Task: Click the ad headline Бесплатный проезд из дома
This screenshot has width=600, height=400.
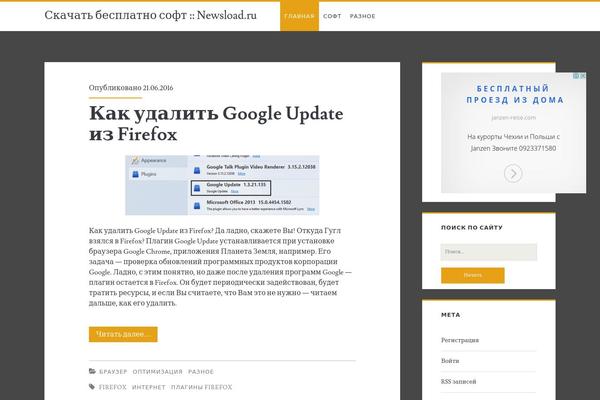Action: (515, 94)
